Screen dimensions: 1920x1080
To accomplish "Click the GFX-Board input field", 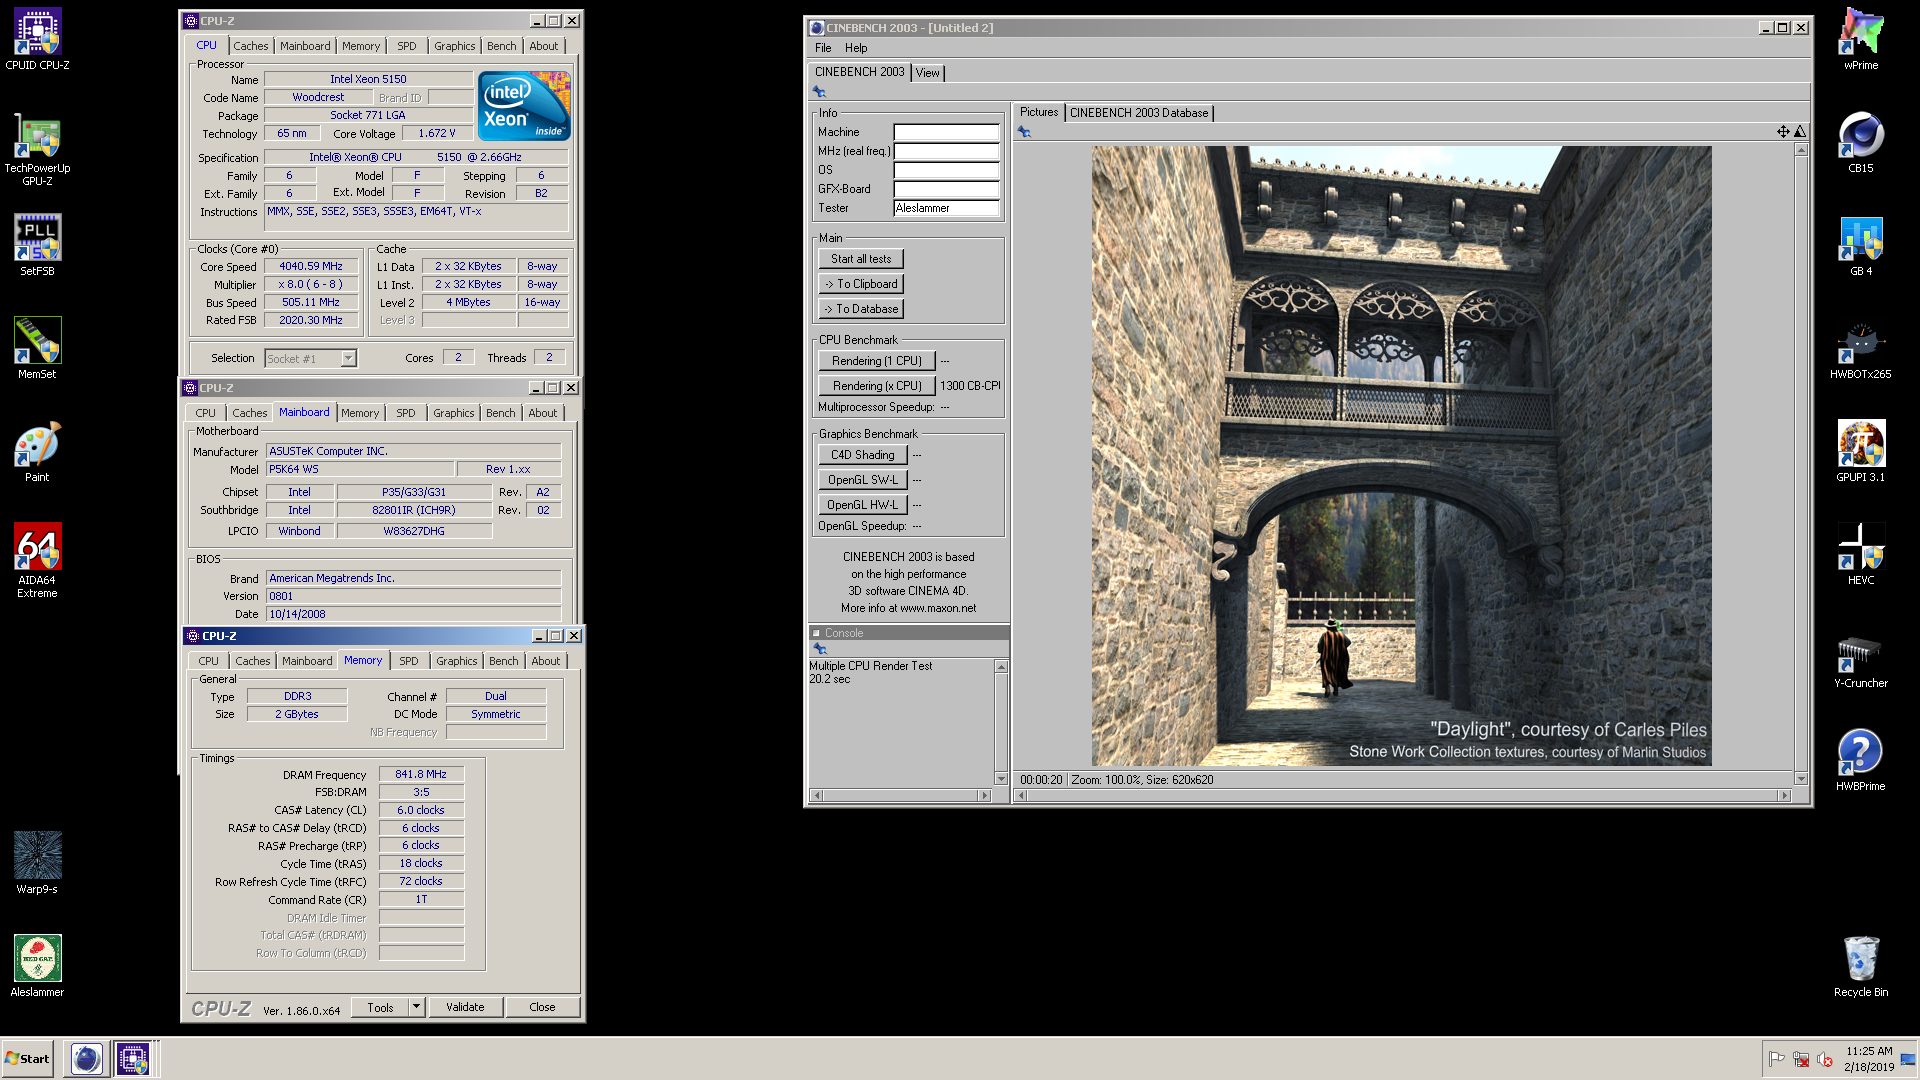I will click(x=946, y=189).
